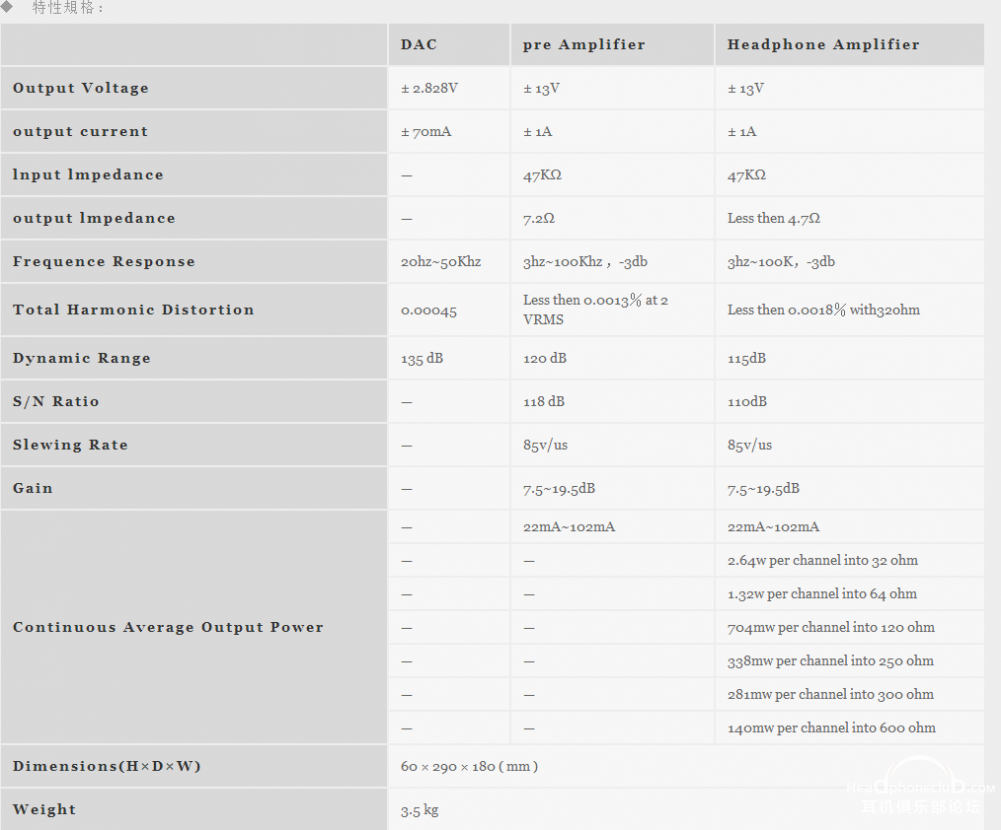Click the 135 dB dynamic range cell
This screenshot has width=1001, height=830.
point(449,358)
